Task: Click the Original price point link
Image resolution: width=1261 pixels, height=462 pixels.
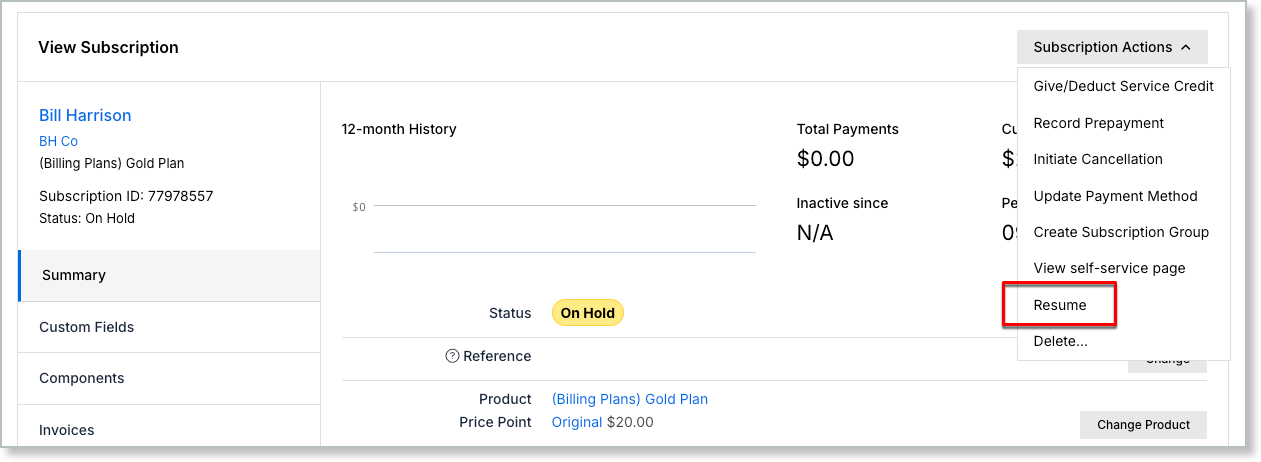Action: click(x=577, y=422)
